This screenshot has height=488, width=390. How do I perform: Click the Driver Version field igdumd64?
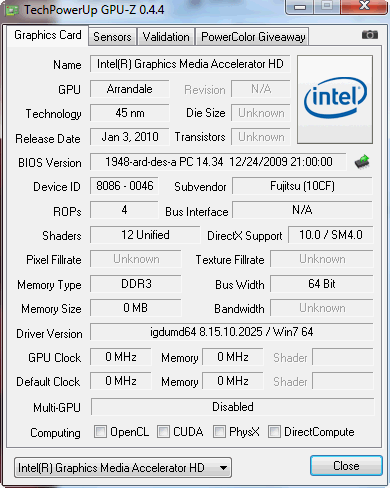[x=232, y=332]
